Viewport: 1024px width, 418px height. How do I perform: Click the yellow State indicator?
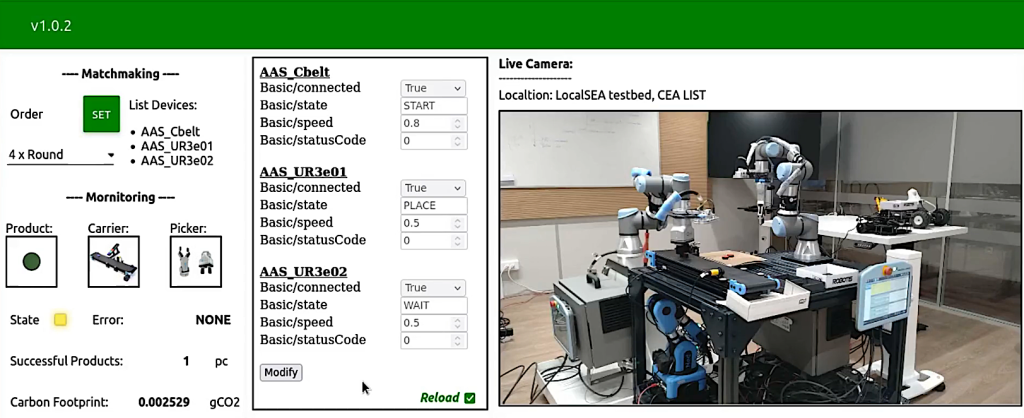pos(60,320)
